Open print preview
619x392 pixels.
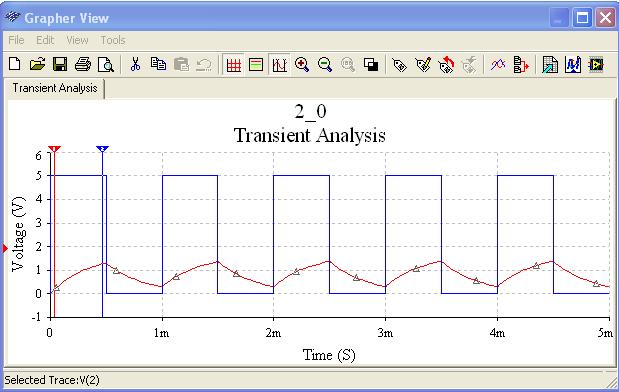(x=106, y=64)
